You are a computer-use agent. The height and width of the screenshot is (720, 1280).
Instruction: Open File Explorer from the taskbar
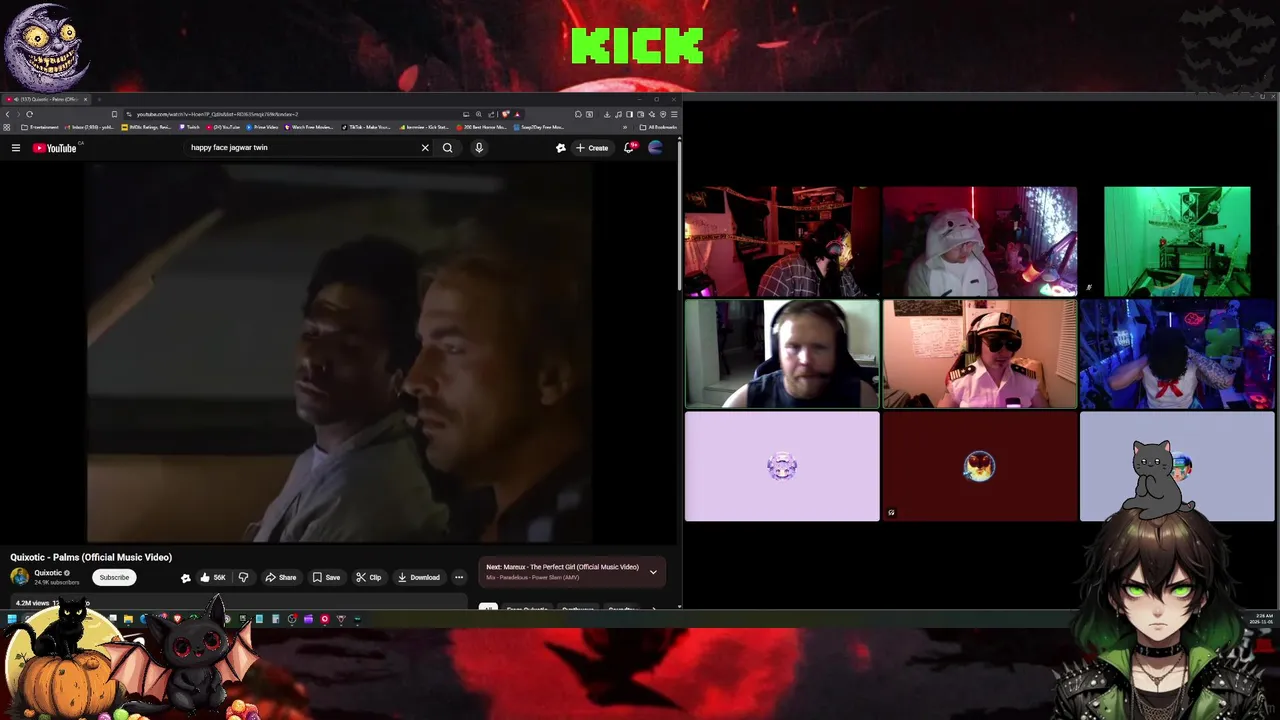coord(128,619)
